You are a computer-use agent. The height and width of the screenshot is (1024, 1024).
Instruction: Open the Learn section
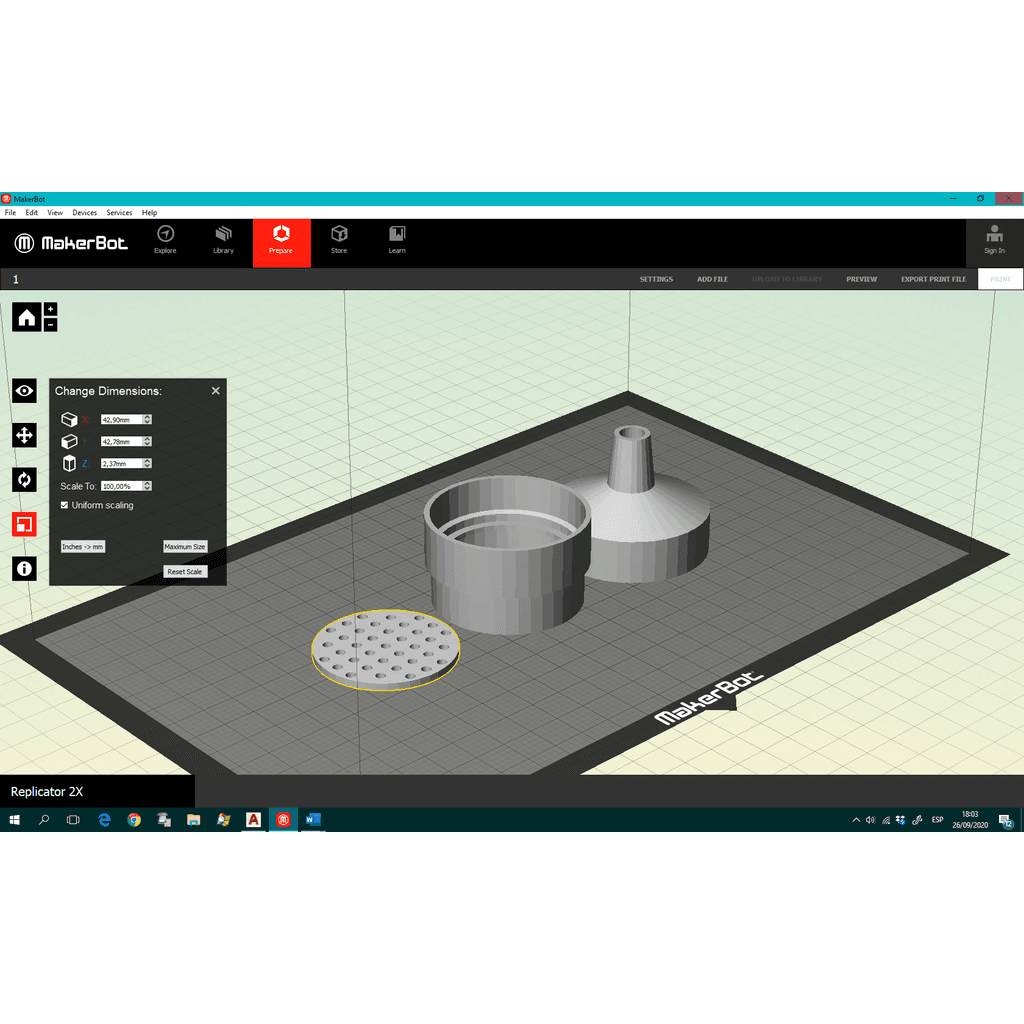397,241
